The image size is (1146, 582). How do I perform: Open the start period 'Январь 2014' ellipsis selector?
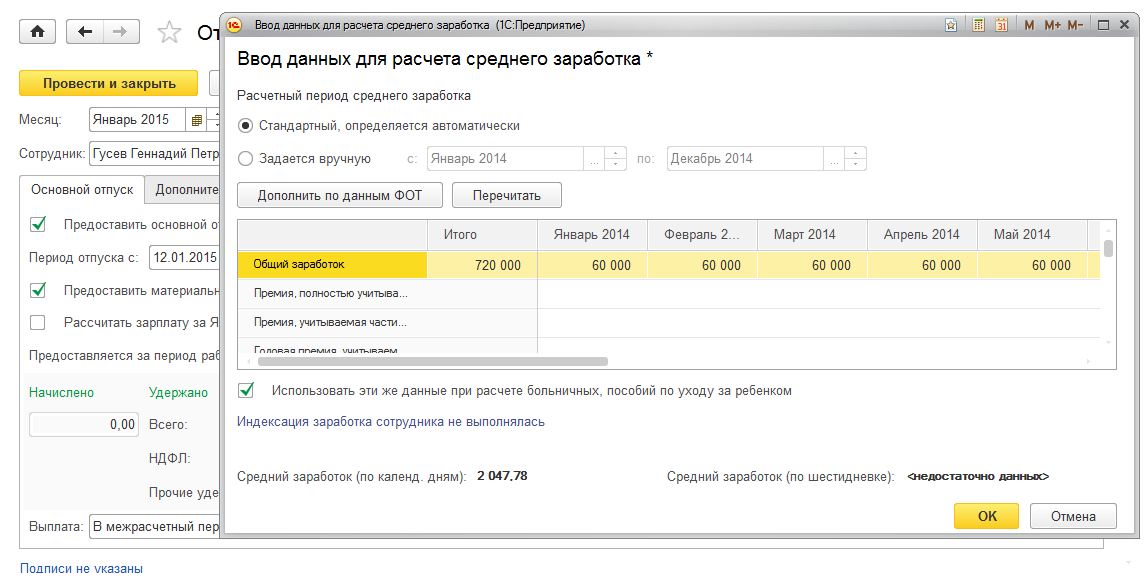[x=594, y=158]
